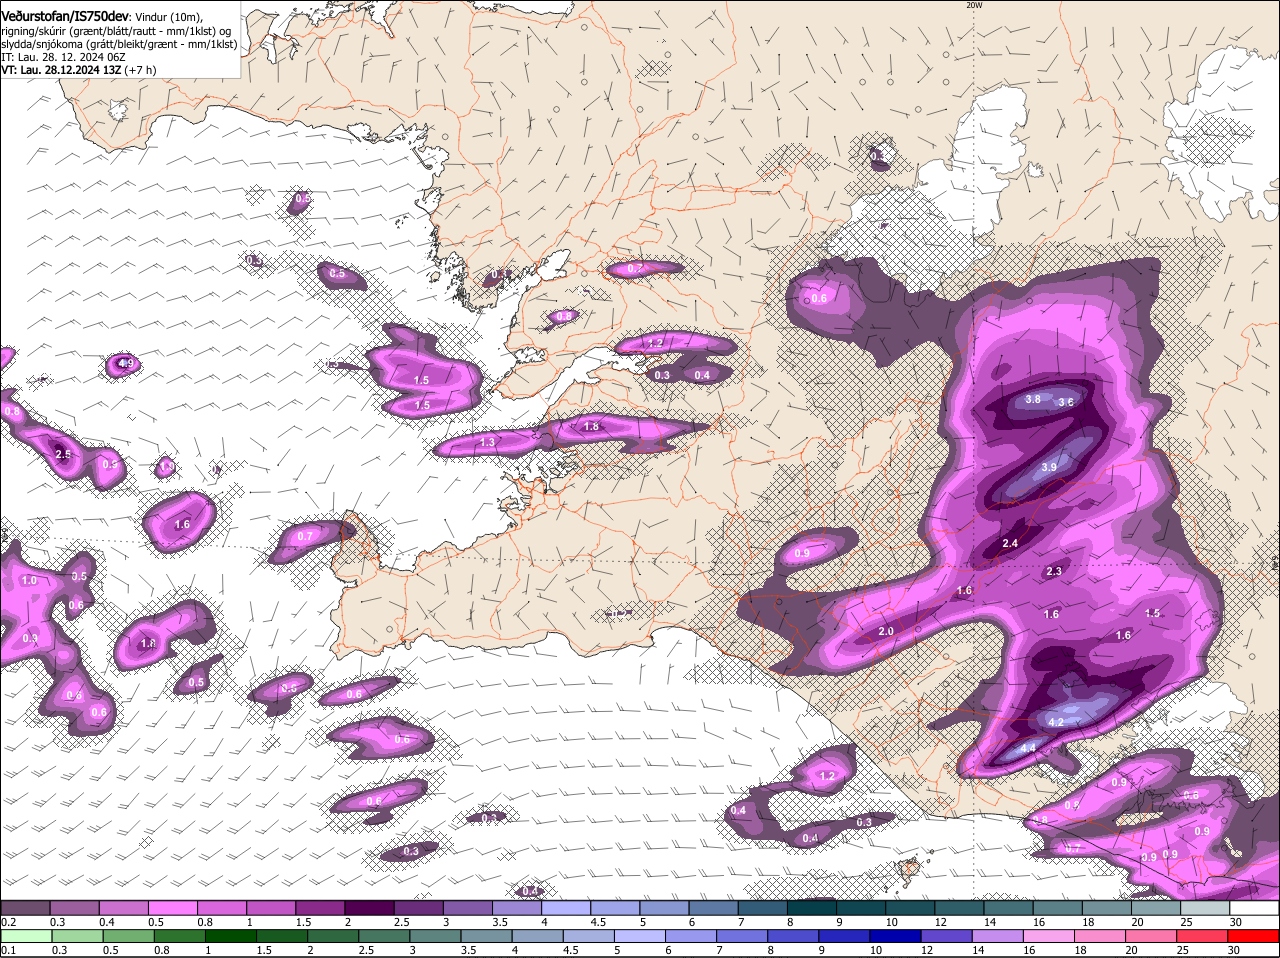
Task: Click the 3.6 precipitation value on the map
Action: click(1066, 402)
